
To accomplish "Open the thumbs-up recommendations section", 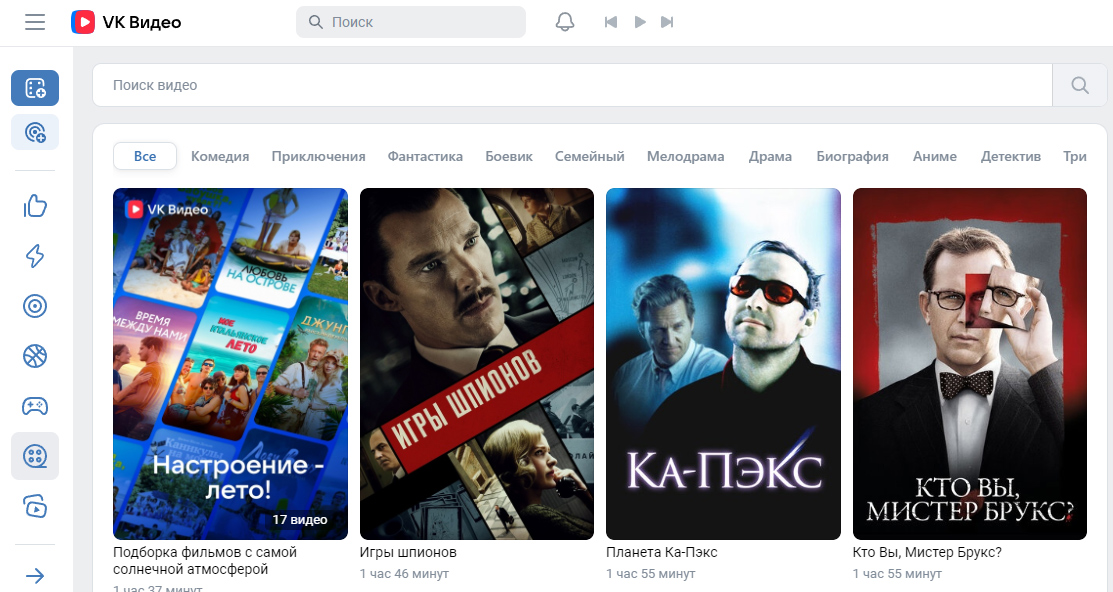I will tap(35, 206).
